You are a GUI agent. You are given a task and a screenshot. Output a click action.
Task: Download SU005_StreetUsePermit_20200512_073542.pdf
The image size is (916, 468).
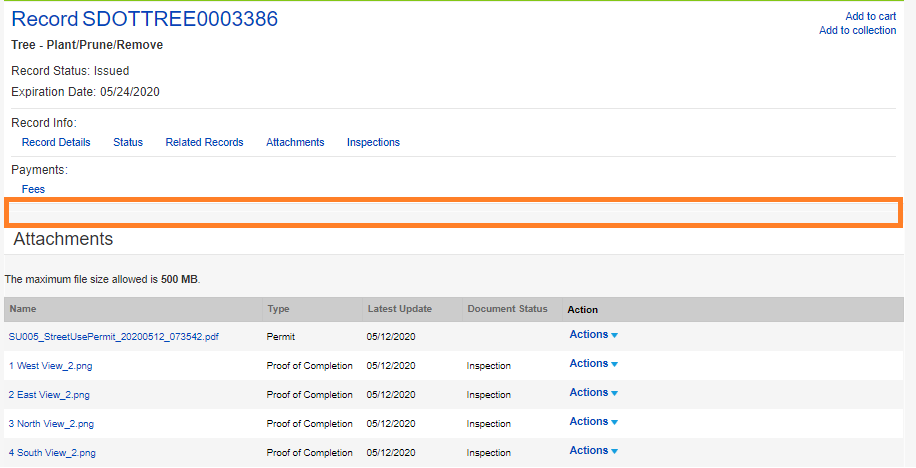114,337
